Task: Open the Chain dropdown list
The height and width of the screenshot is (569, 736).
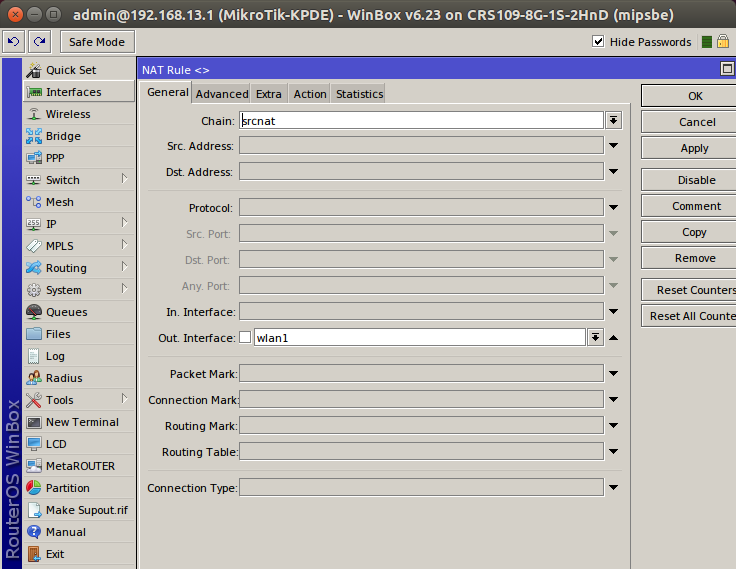Action: [613, 120]
